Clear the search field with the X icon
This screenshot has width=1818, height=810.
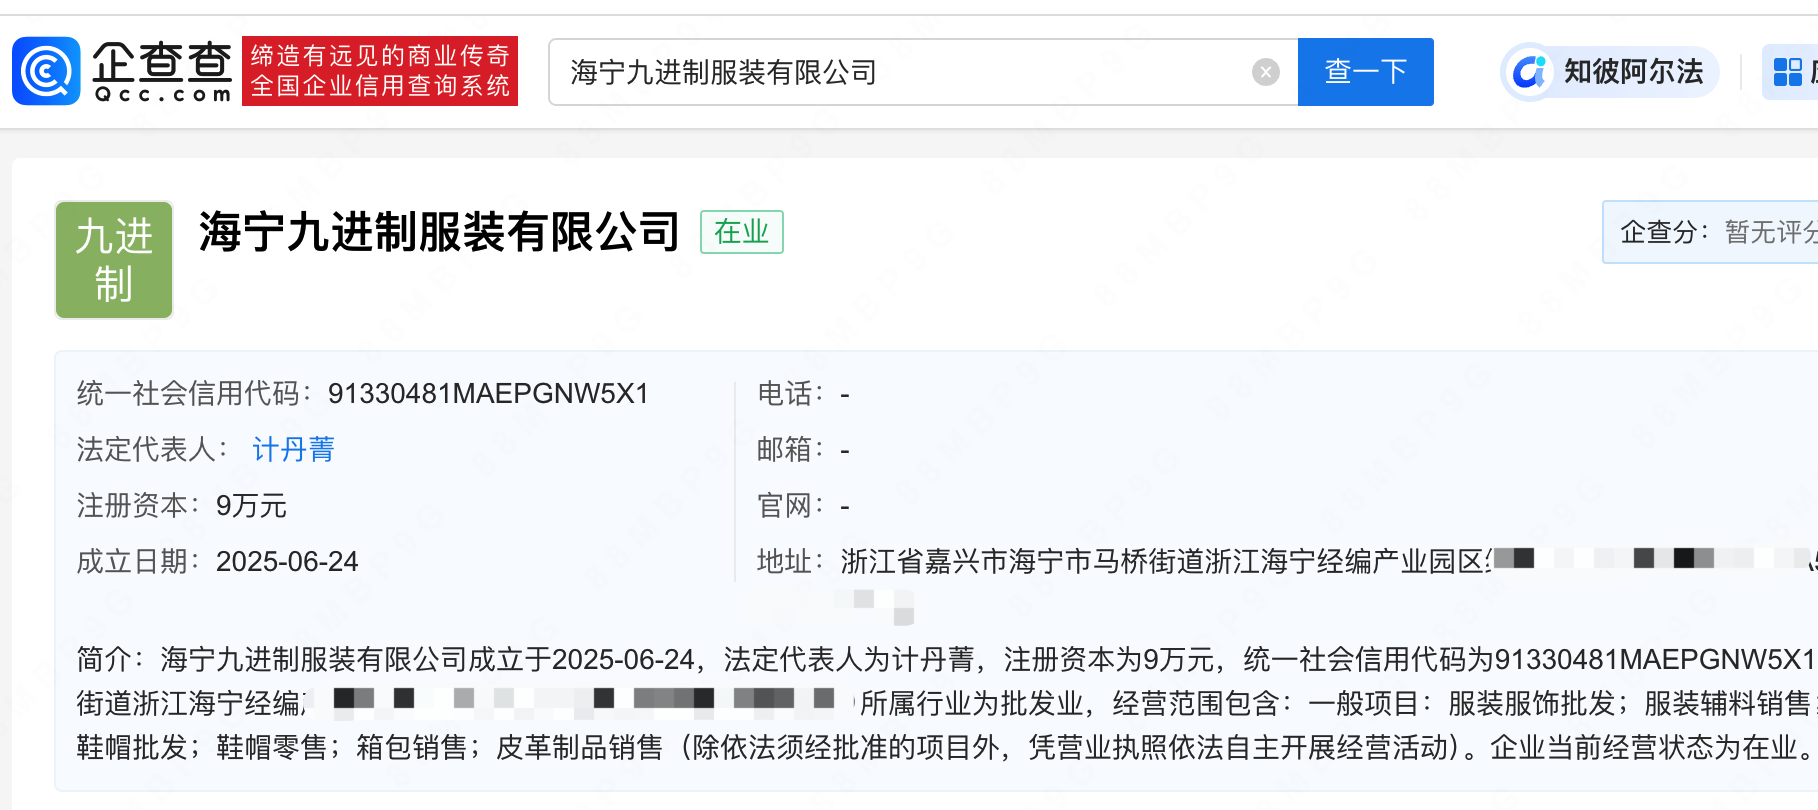1266,72
